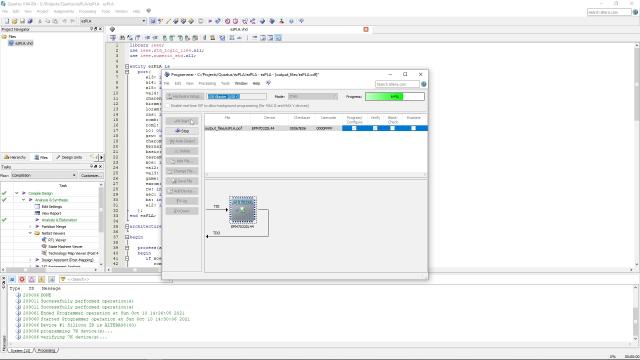The height and width of the screenshot is (360, 640).
Task: Open the Processing menu in Programmer window
Action: tap(207, 83)
